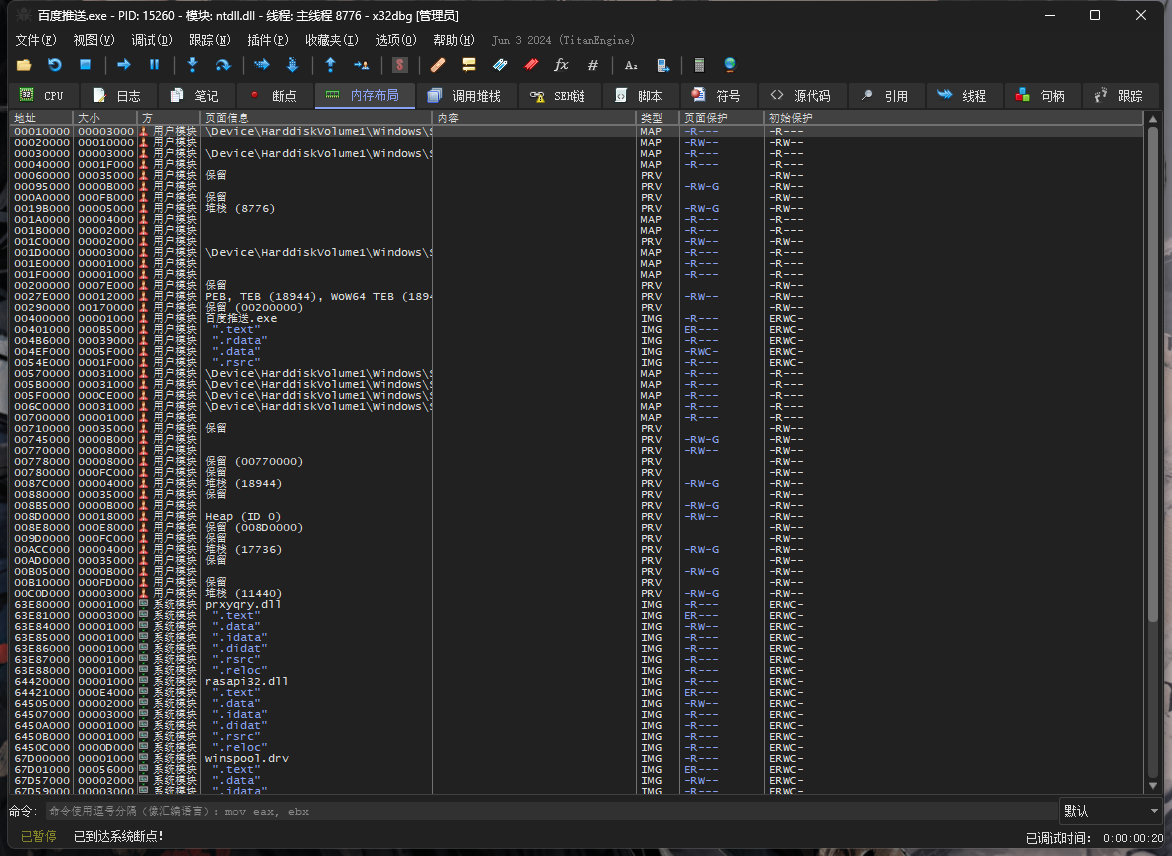Switch to the 调用堆栈 tab

(467, 96)
